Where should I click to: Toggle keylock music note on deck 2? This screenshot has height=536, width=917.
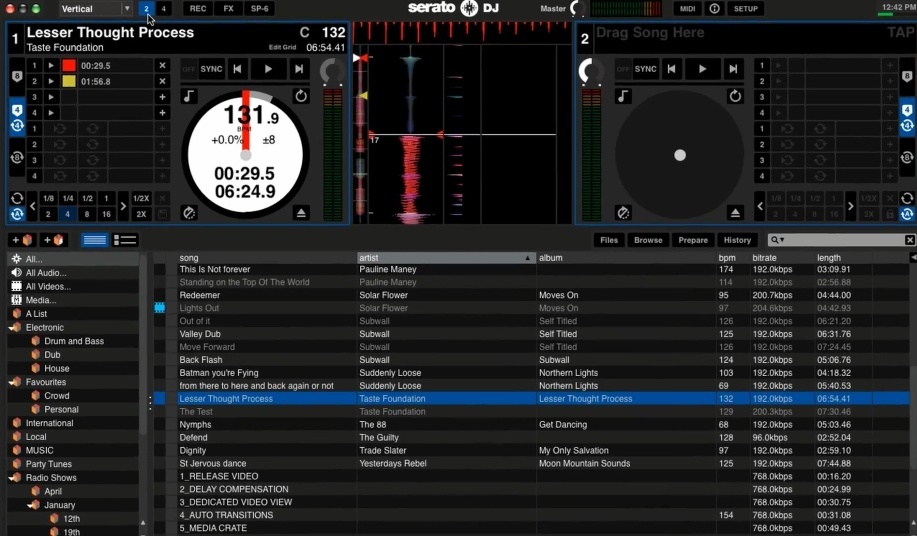[623, 96]
